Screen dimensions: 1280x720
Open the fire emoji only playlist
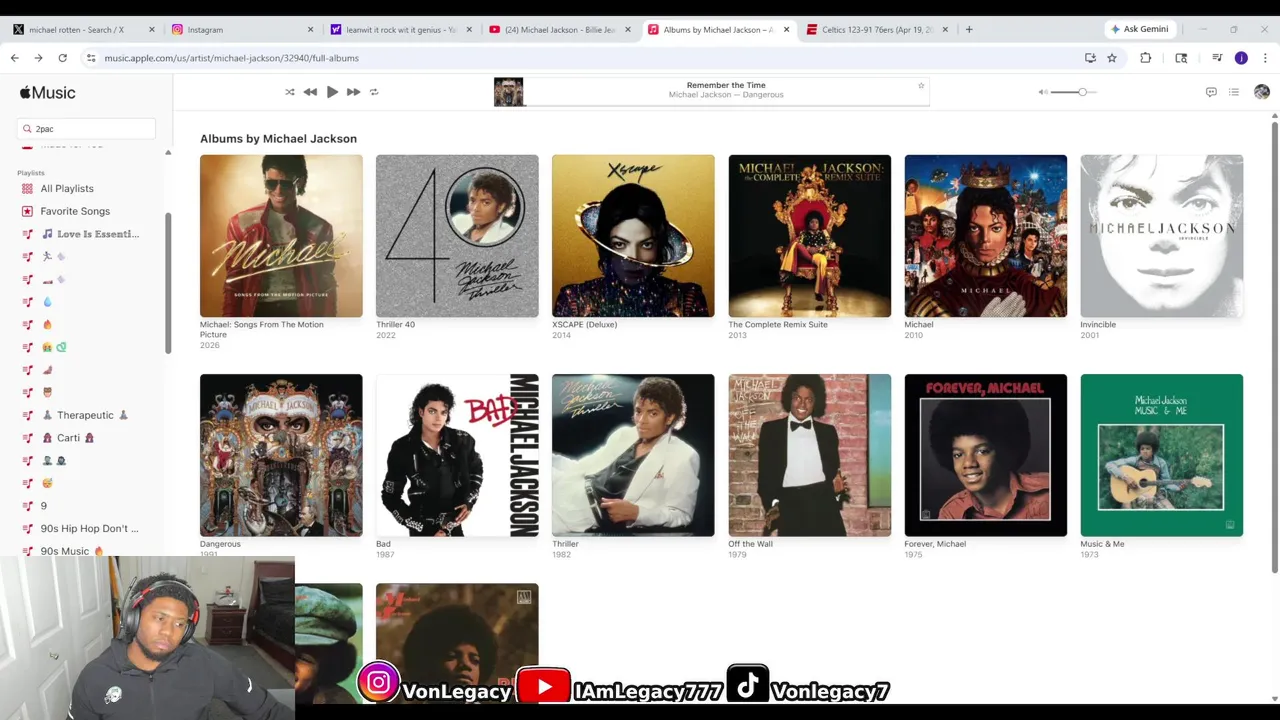point(47,325)
